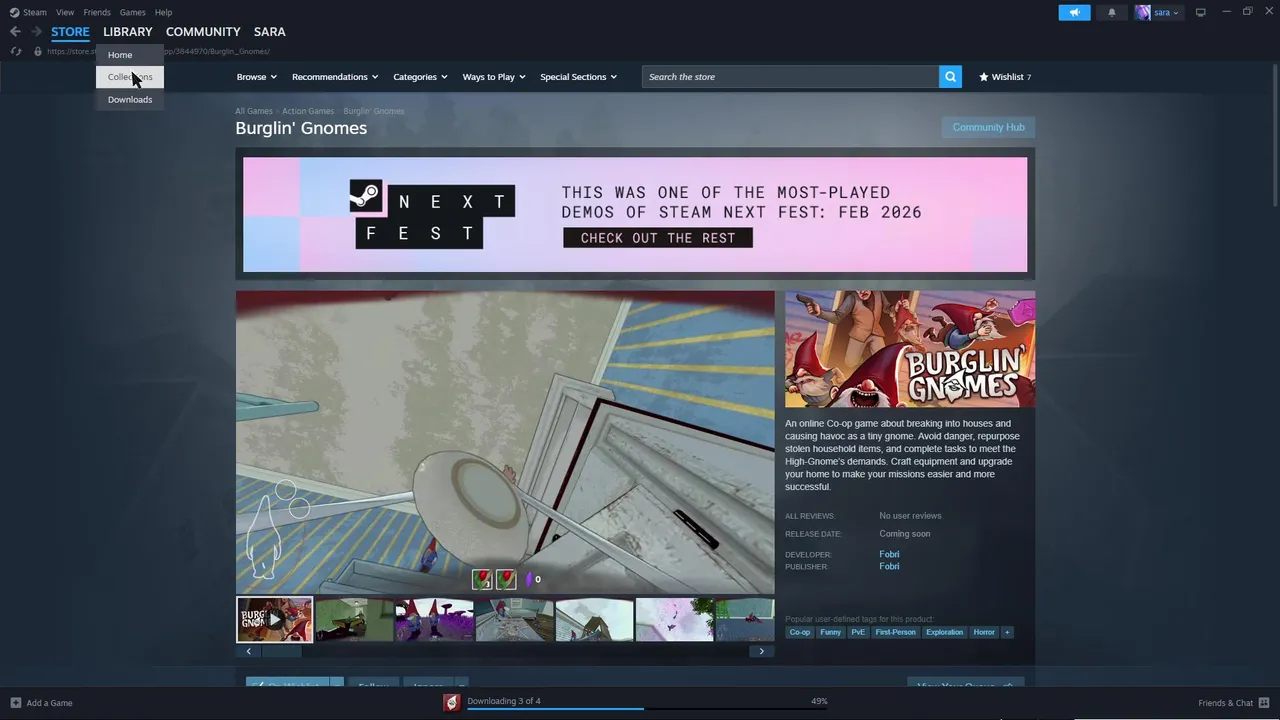Viewport: 1280px width, 720px height.
Task: Click the announcements megaphone icon
Action: (x=1074, y=12)
